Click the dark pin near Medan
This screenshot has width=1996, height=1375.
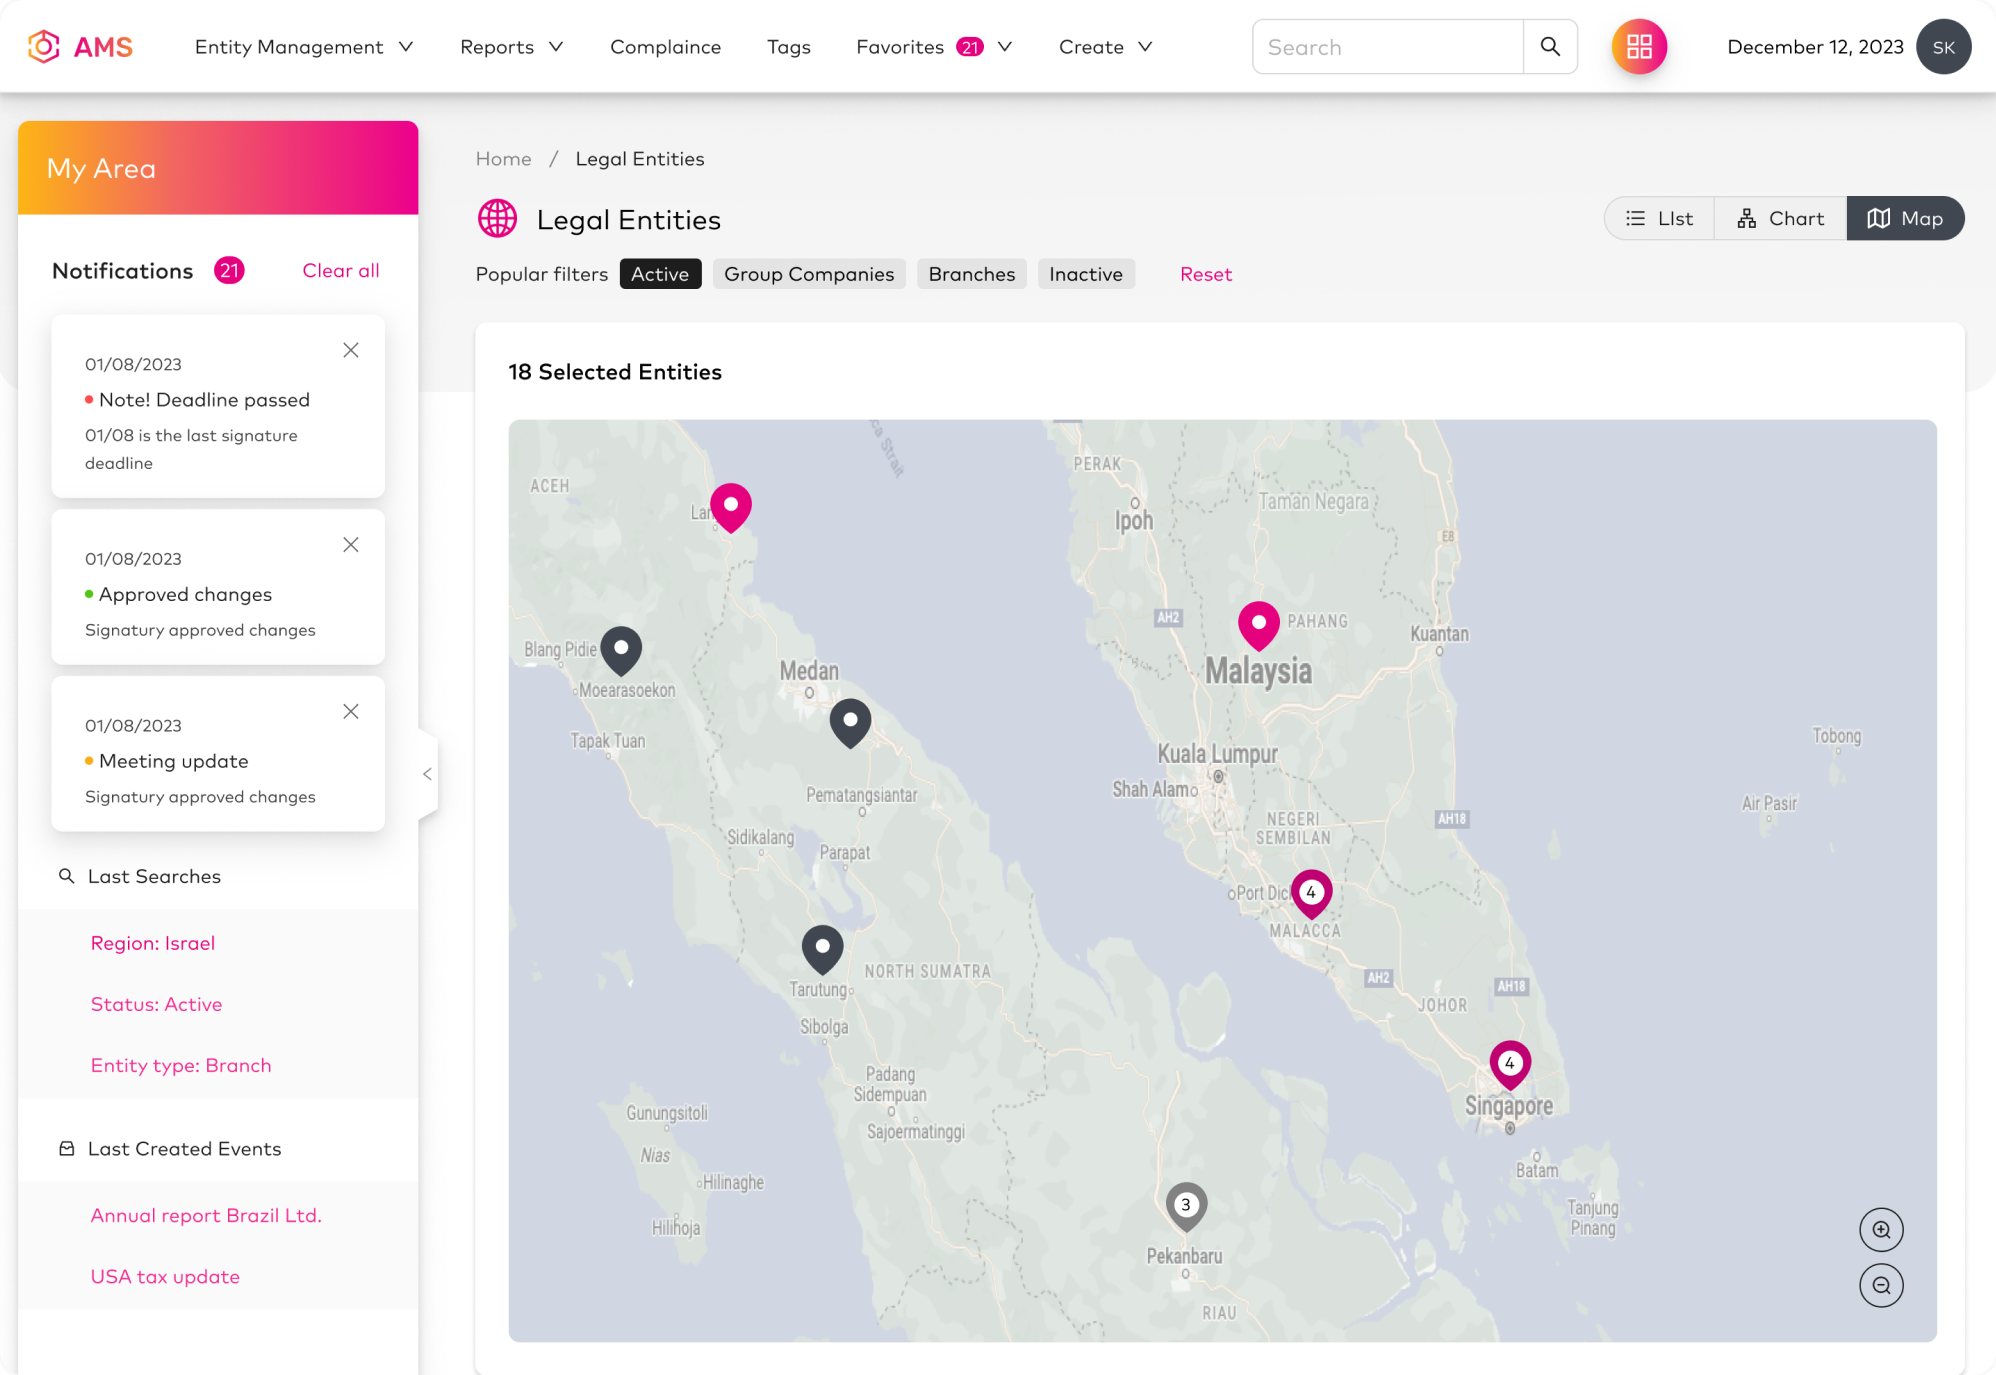tap(850, 723)
